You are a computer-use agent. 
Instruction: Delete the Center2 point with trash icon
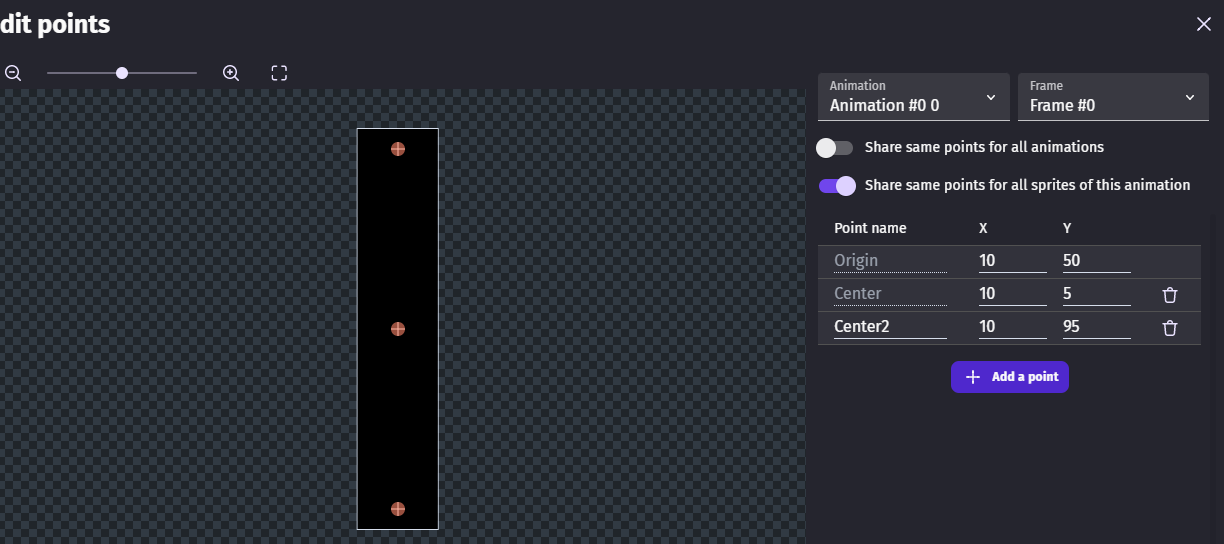pyautogui.click(x=1170, y=328)
